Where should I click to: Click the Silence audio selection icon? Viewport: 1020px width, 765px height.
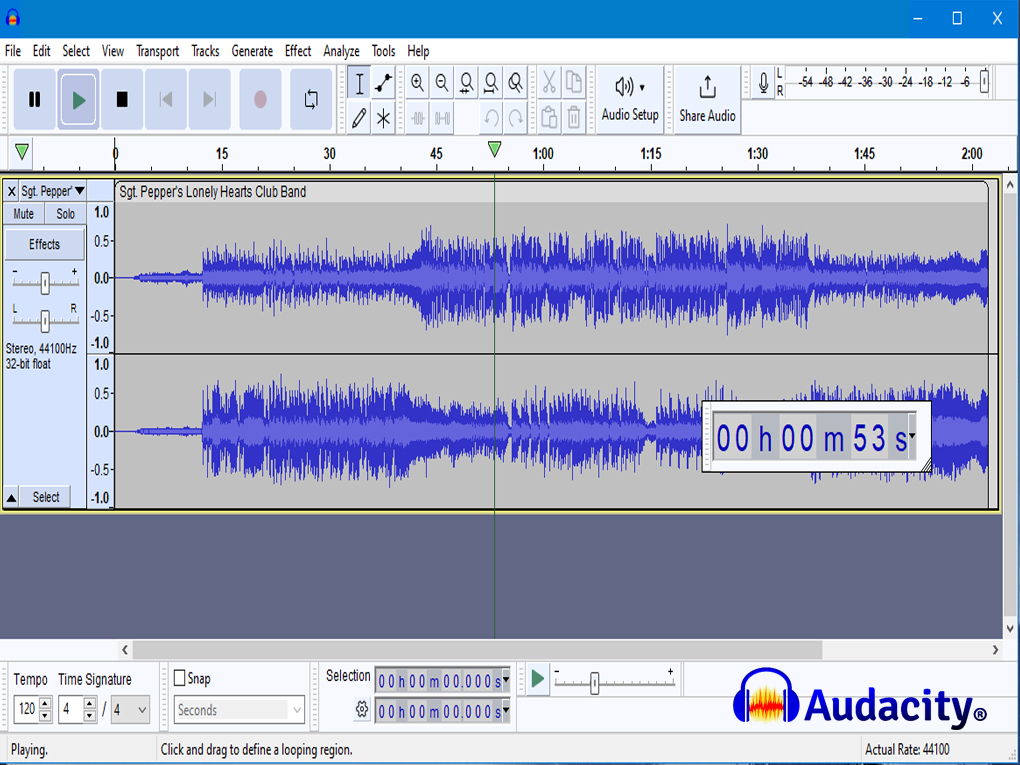pyautogui.click(x=441, y=118)
